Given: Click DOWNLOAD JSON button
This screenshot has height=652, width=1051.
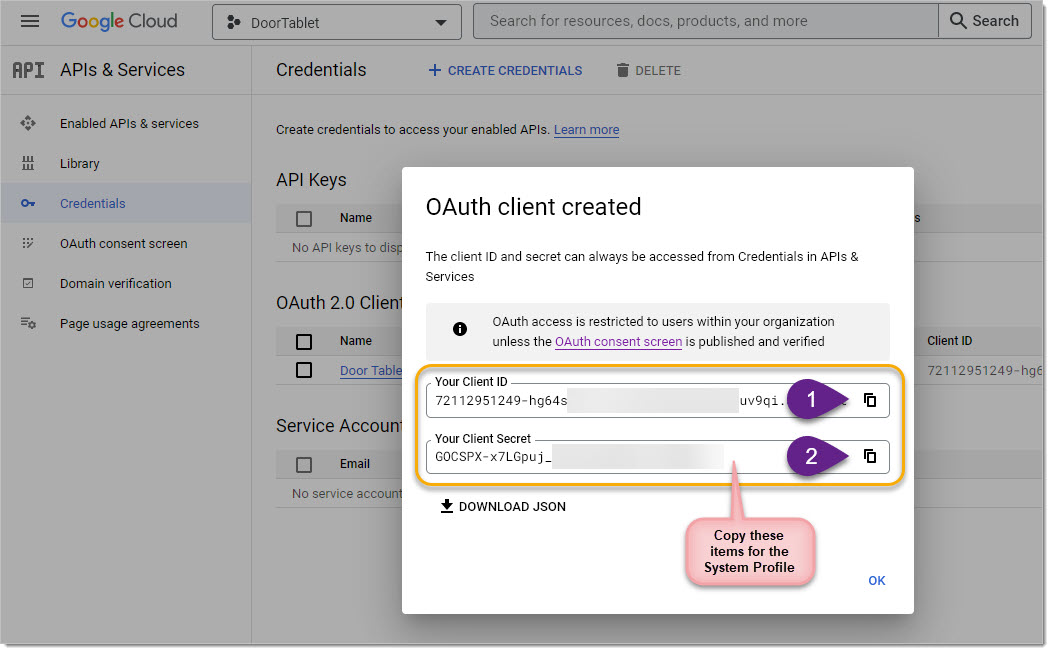Looking at the screenshot, I should [x=503, y=507].
